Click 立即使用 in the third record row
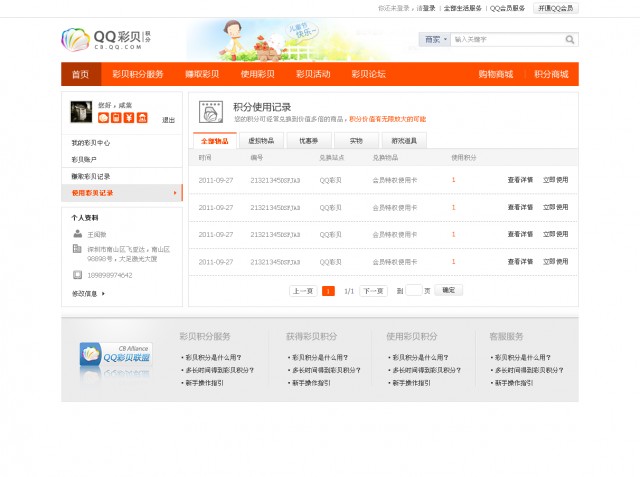Viewport: 640px width, 477px height. point(556,234)
